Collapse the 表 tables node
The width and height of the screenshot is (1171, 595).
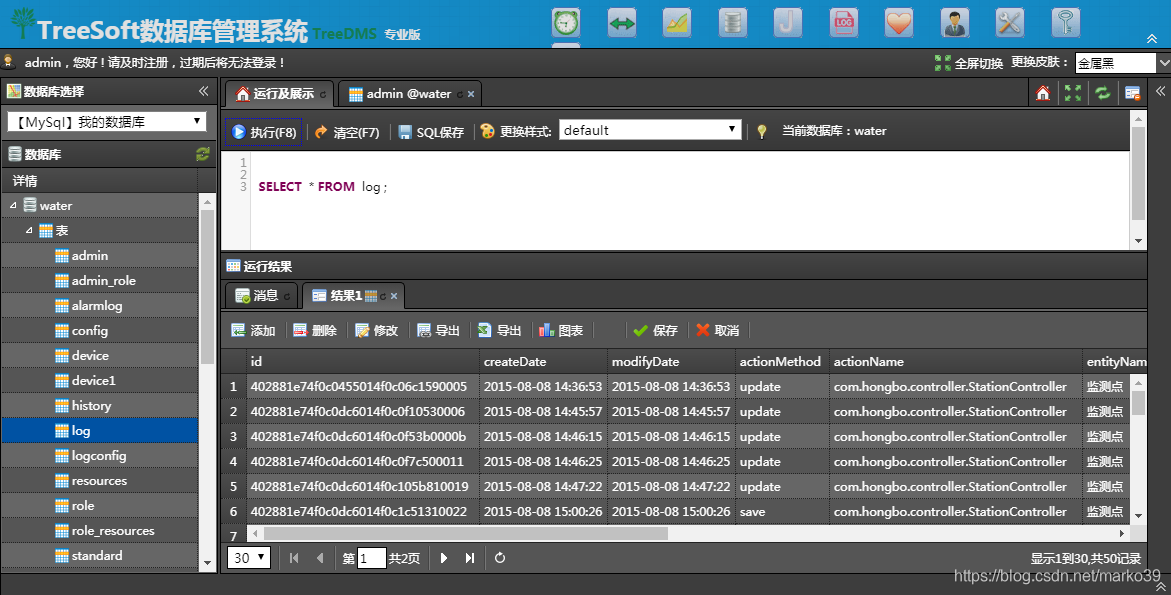(x=29, y=230)
